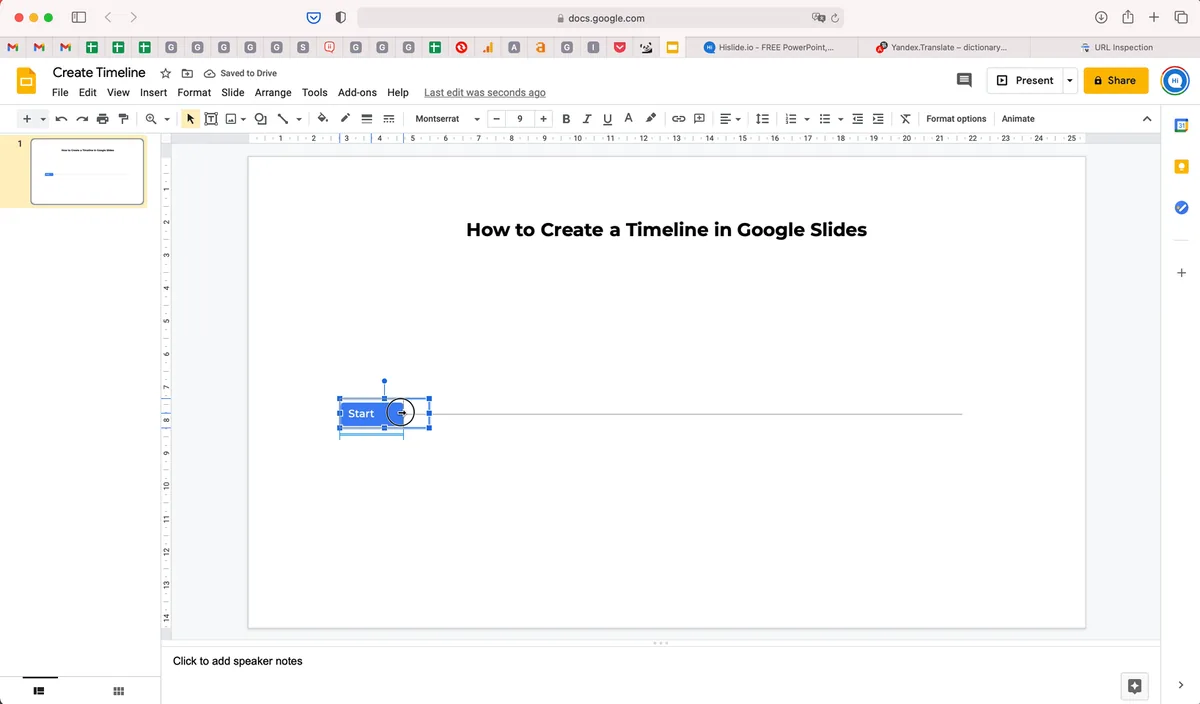Click the Redo arrow icon
Image resolution: width=1200 pixels, height=704 pixels.
[x=82, y=119]
